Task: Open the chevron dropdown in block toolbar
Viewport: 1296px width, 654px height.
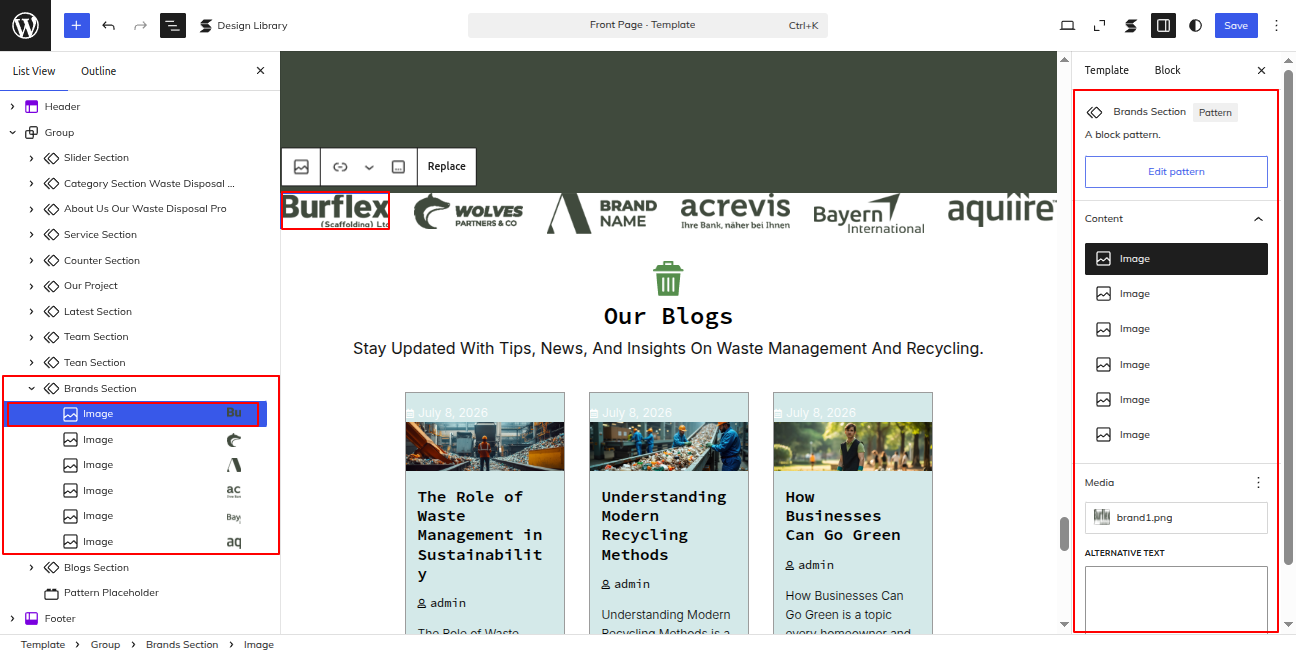Action: pyautogui.click(x=369, y=167)
